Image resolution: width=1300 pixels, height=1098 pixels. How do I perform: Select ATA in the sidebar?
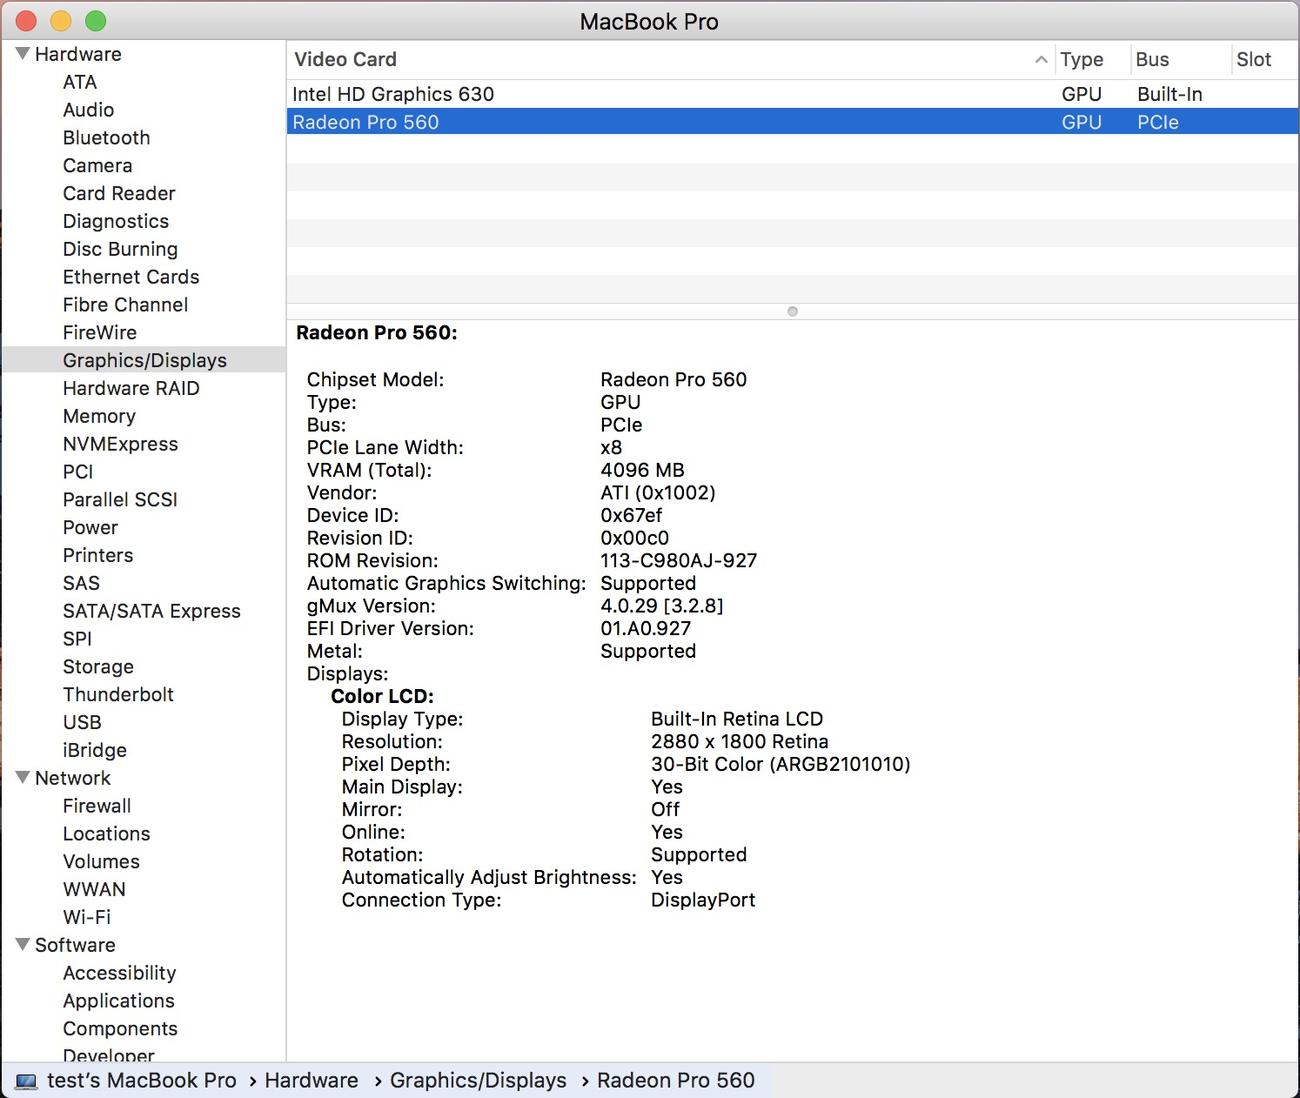click(80, 82)
